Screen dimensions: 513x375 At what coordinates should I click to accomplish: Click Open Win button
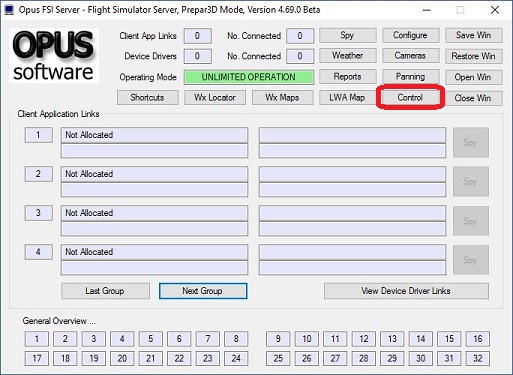coord(474,77)
